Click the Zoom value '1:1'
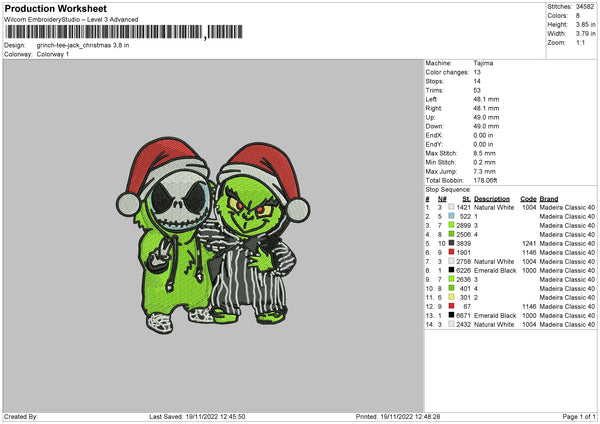 point(580,42)
